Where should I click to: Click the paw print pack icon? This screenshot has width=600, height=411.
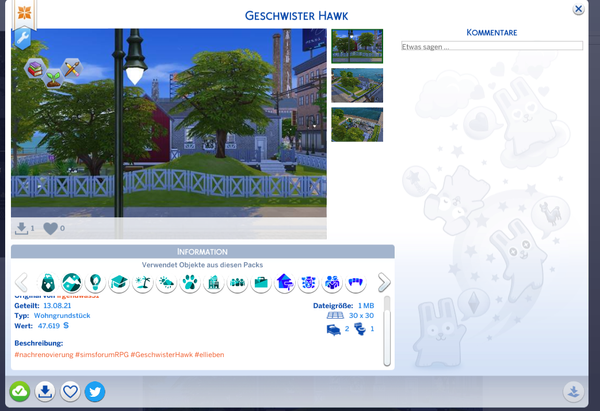coord(190,283)
